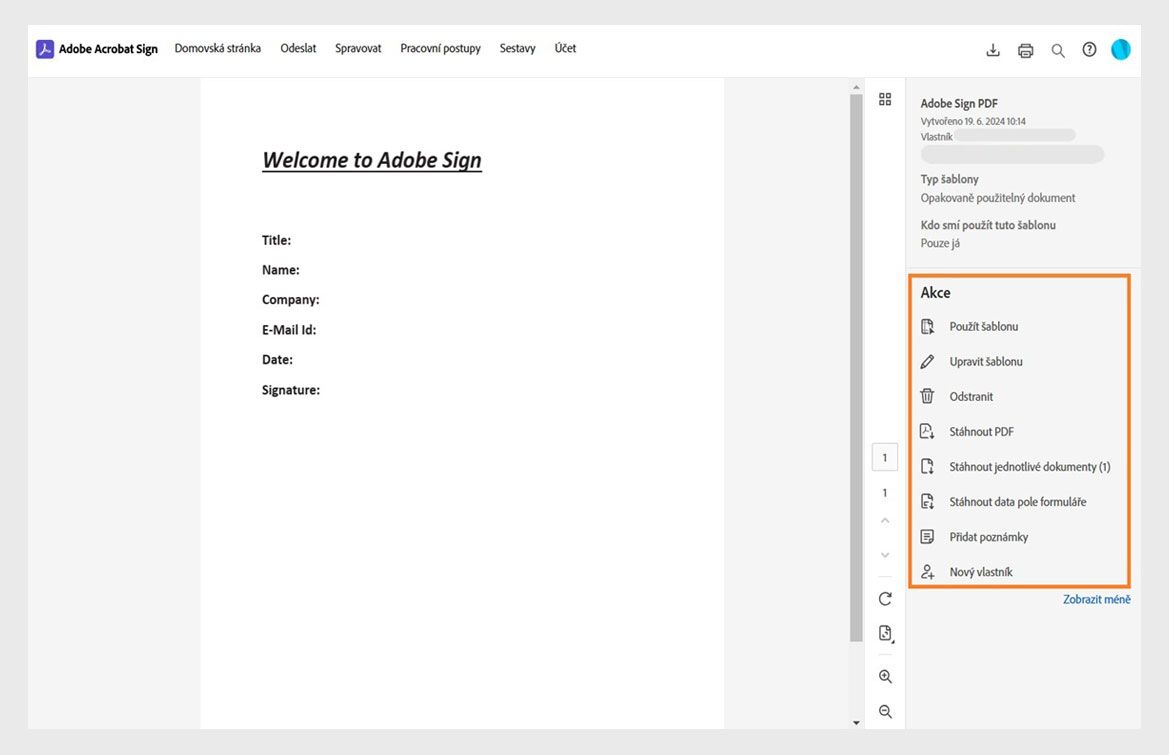Click the Kdo smí použít tuto šablonu label
The height and width of the screenshot is (755, 1169).
point(988,225)
